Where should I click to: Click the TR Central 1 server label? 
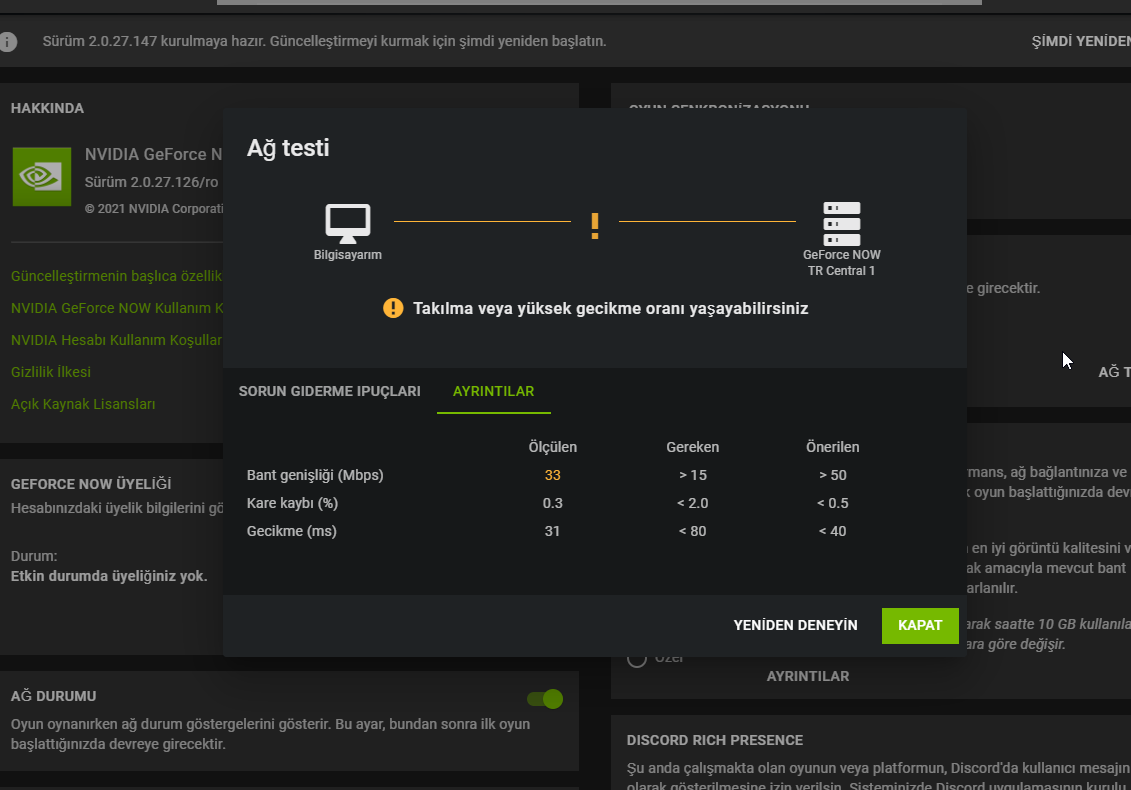pos(841,271)
